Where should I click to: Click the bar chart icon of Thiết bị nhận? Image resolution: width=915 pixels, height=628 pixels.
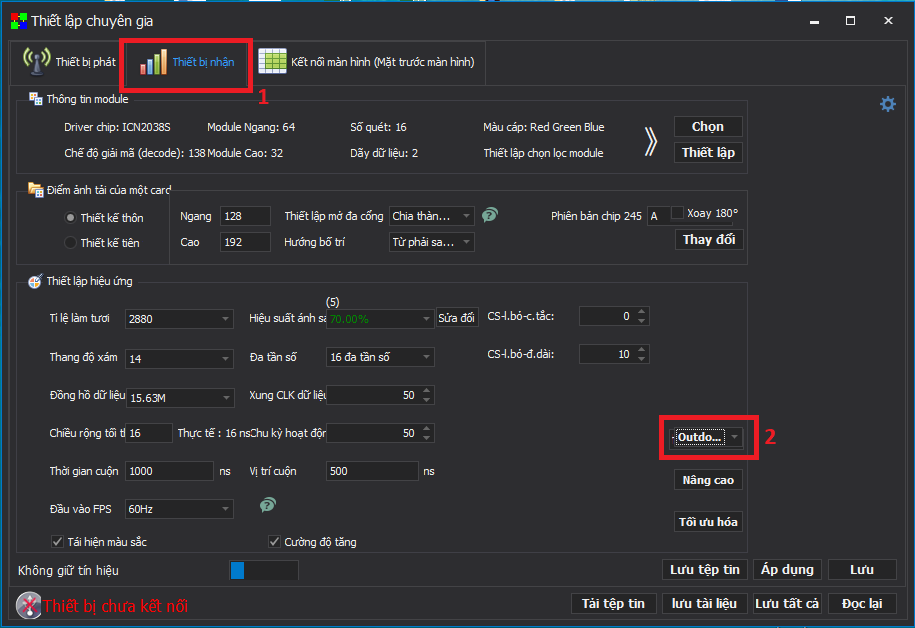click(153, 61)
